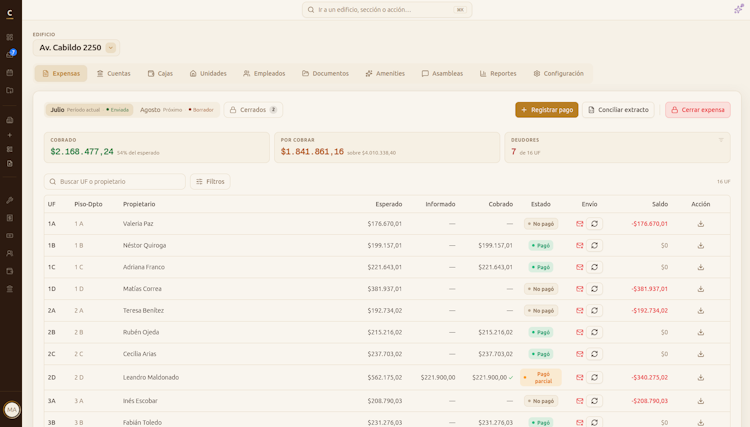The width and height of the screenshot is (750, 427).
Task: Switch to the Amenities tab
Action: point(385,74)
